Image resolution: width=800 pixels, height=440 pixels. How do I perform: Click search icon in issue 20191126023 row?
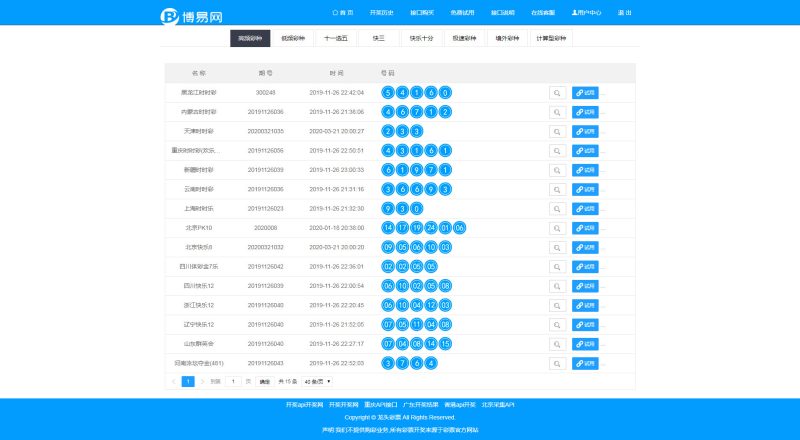(557, 209)
